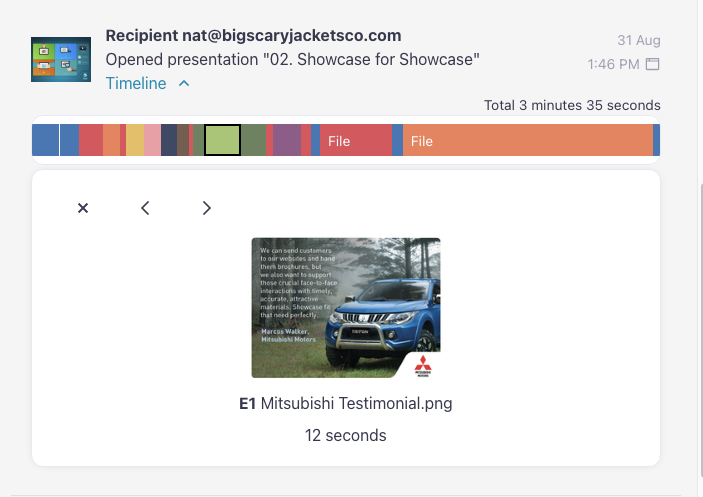Click the page scrollbar on the right

pos(701,329)
